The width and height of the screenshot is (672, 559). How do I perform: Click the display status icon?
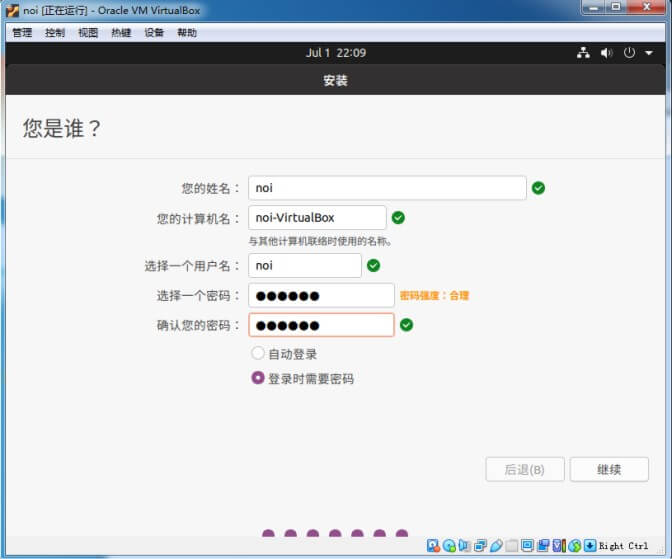click(x=527, y=545)
